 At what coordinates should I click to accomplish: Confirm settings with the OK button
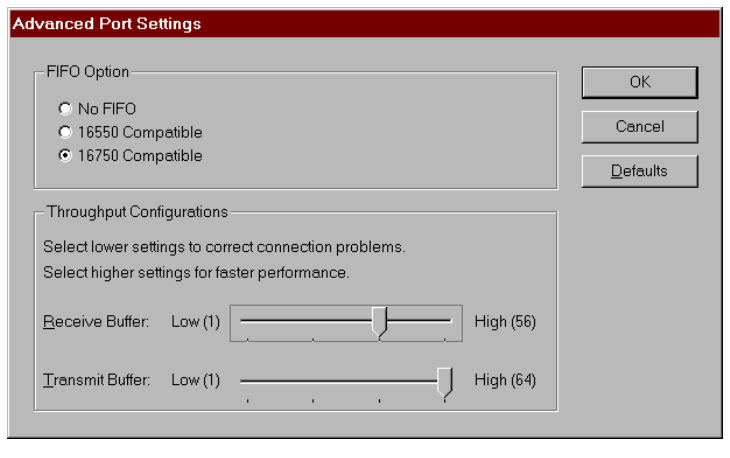coord(639,83)
